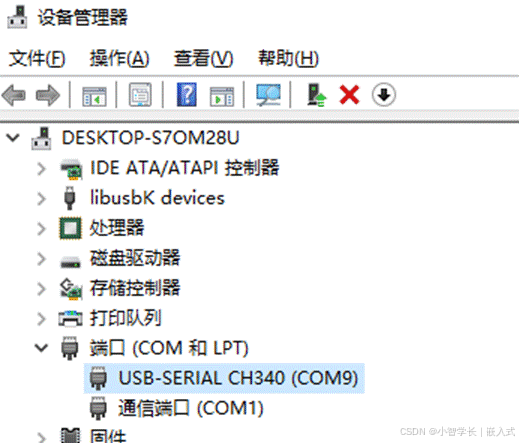Click Scan for hardware changes icon
519x443 pixels.
268,95
